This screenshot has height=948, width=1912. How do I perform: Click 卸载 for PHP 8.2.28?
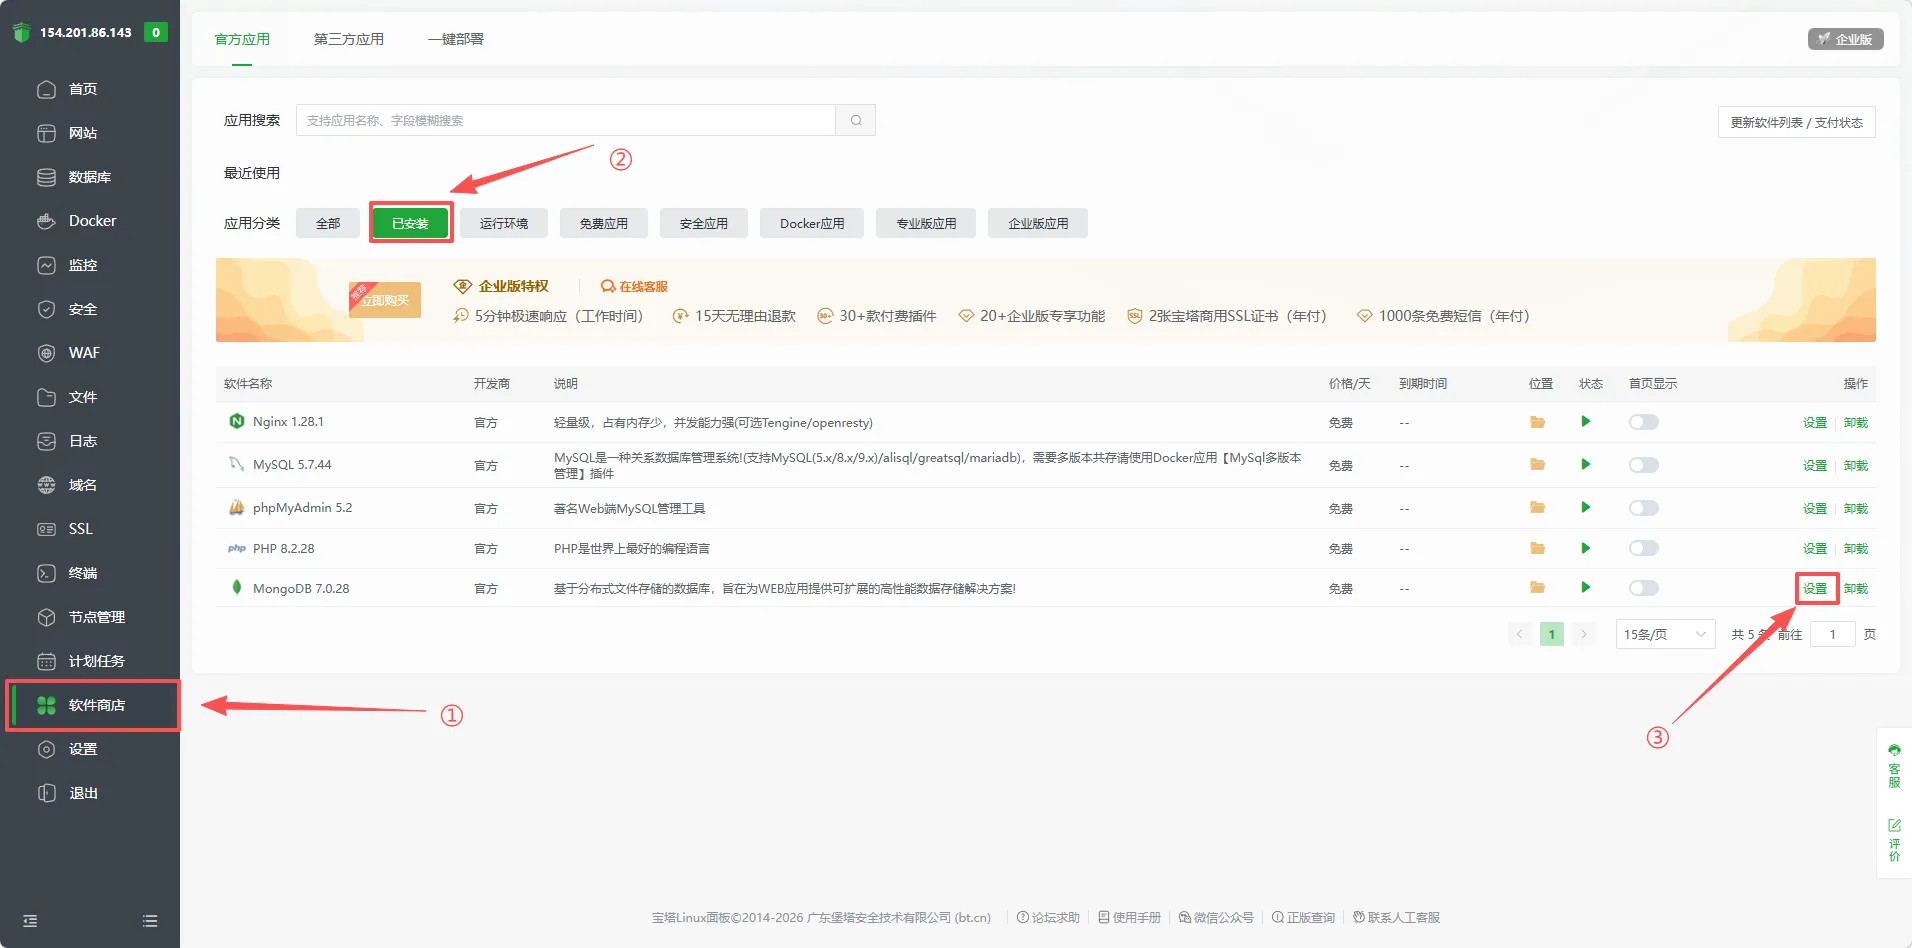pyautogui.click(x=1855, y=549)
